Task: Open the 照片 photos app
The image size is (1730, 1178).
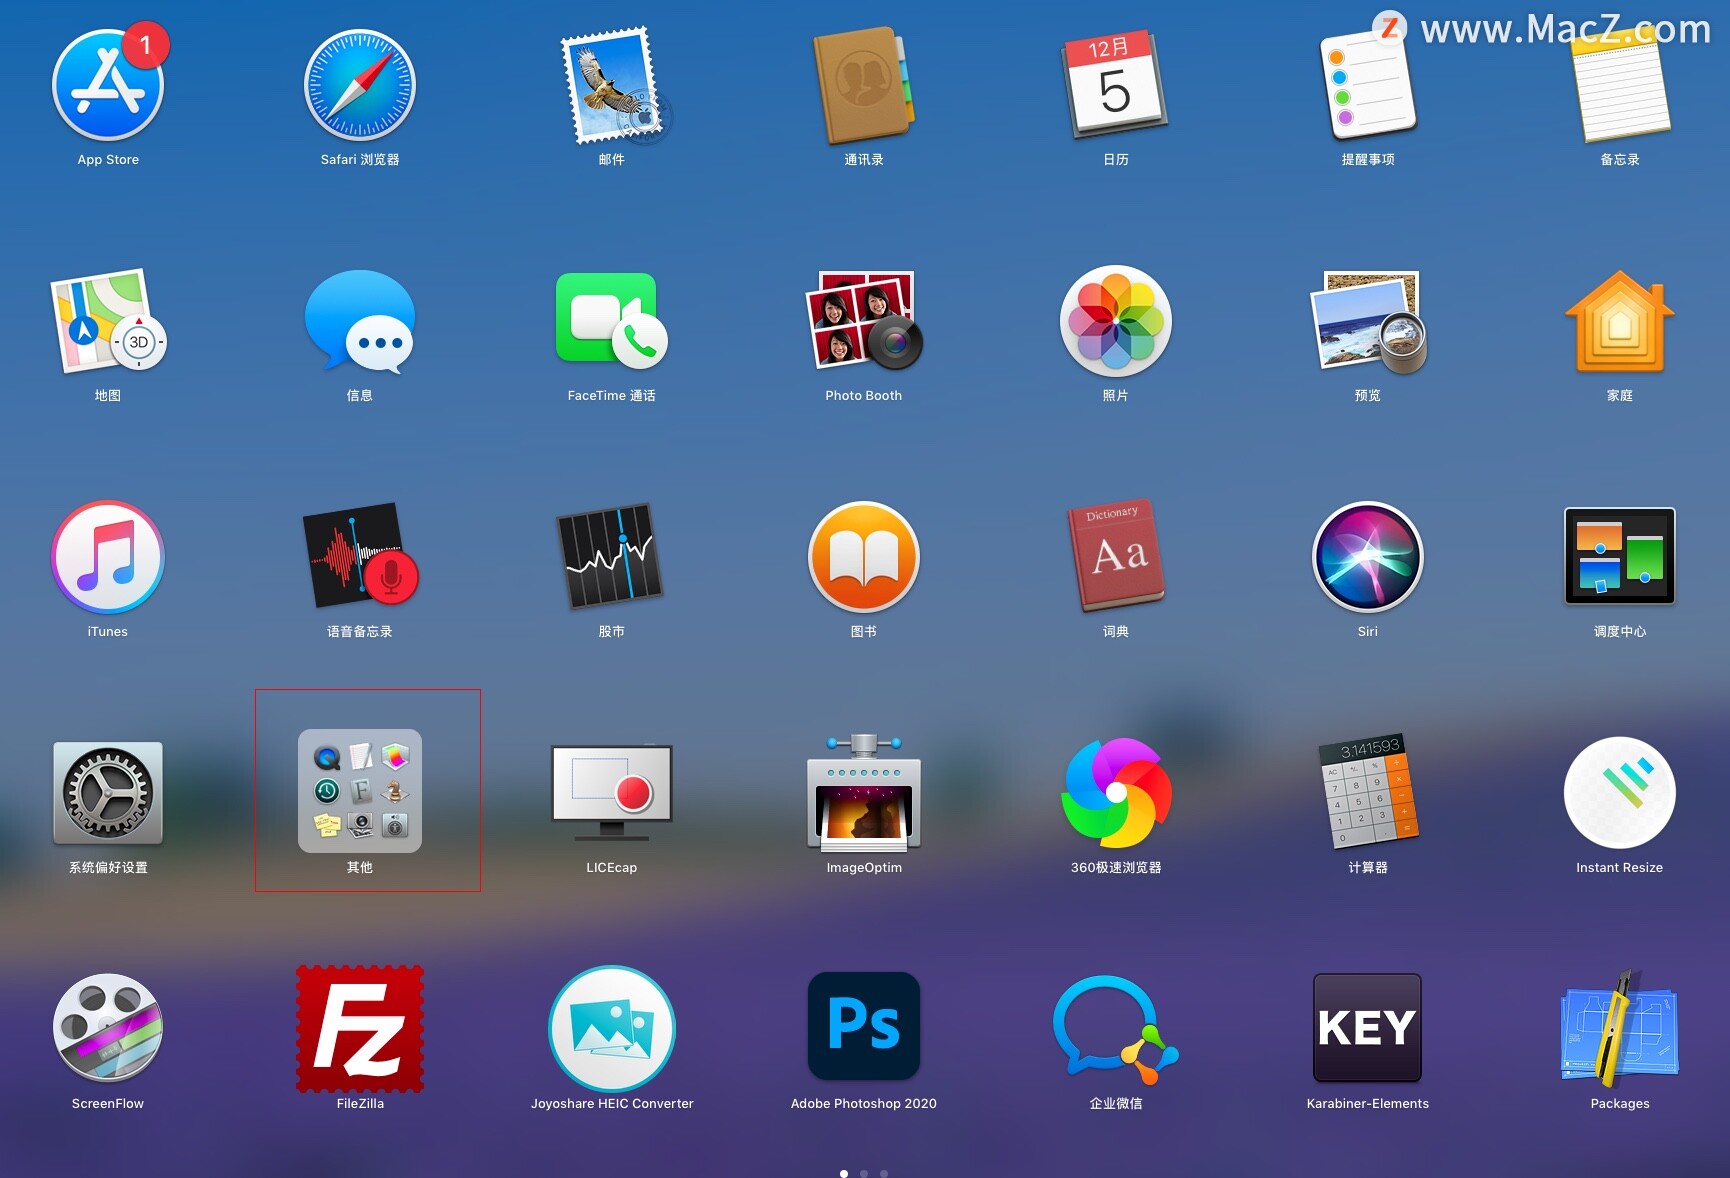Action: tap(1116, 321)
